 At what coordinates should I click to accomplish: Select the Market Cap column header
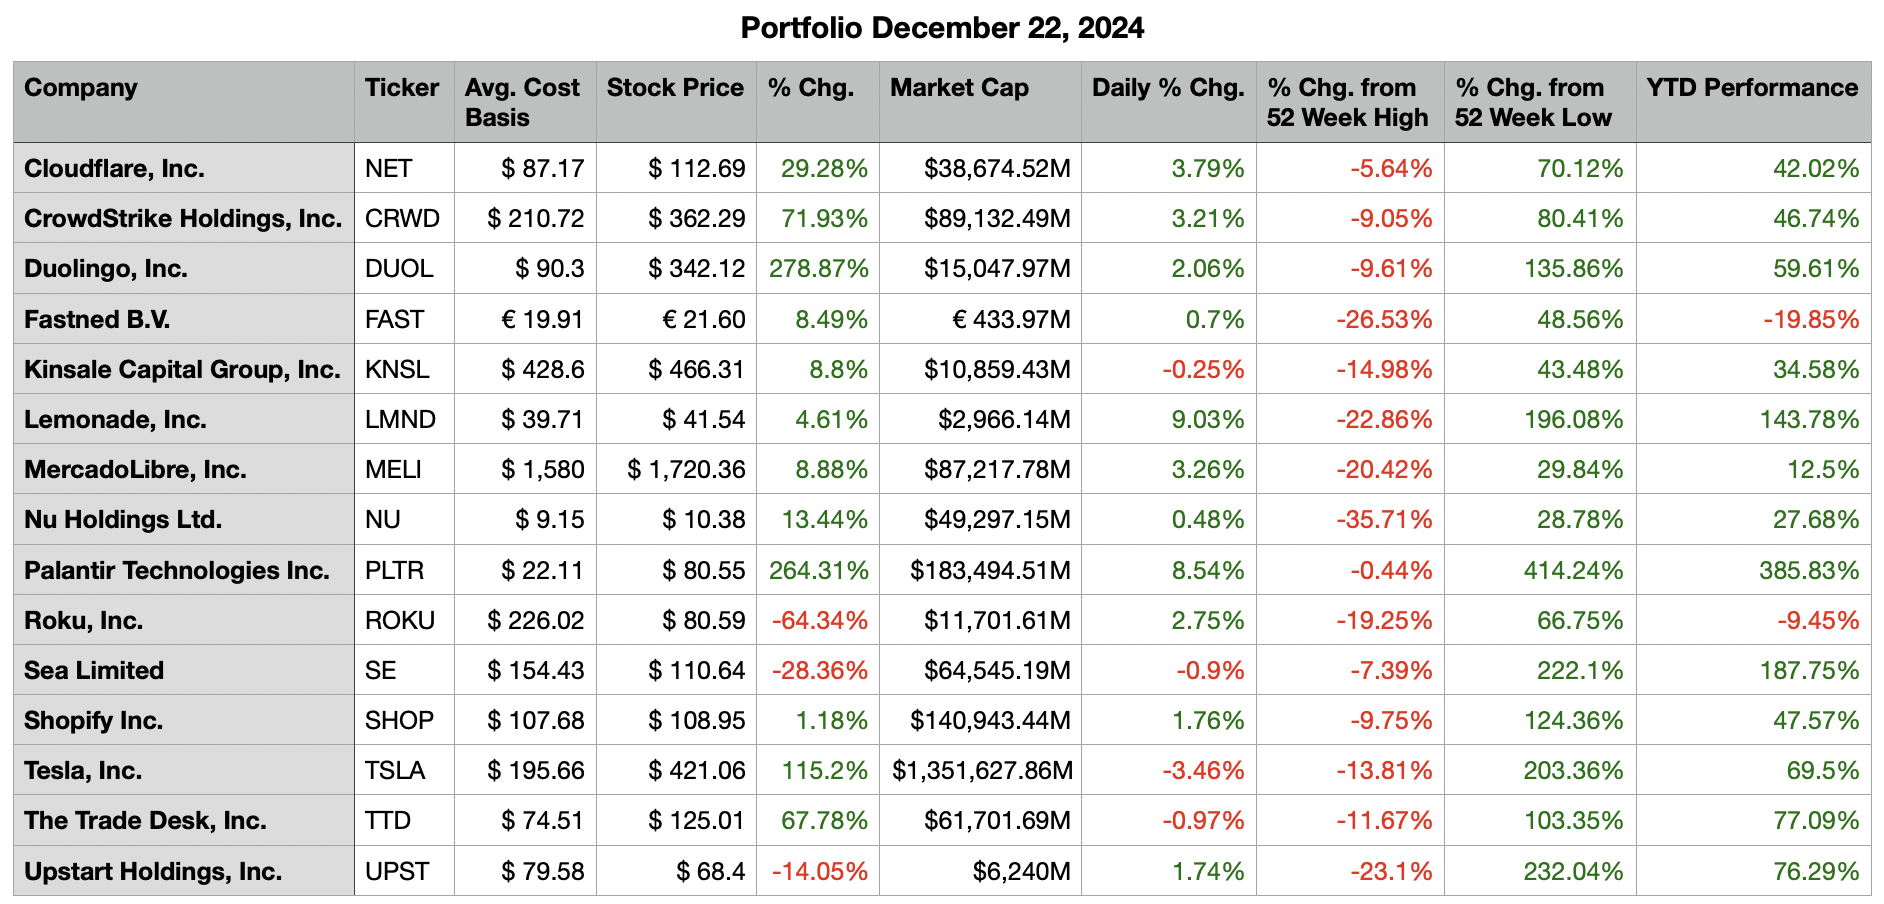click(959, 88)
